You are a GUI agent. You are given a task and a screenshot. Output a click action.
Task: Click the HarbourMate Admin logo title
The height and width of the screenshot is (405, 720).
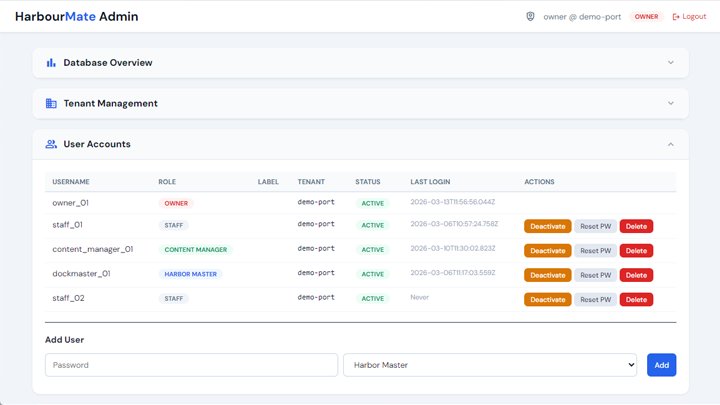click(x=77, y=17)
